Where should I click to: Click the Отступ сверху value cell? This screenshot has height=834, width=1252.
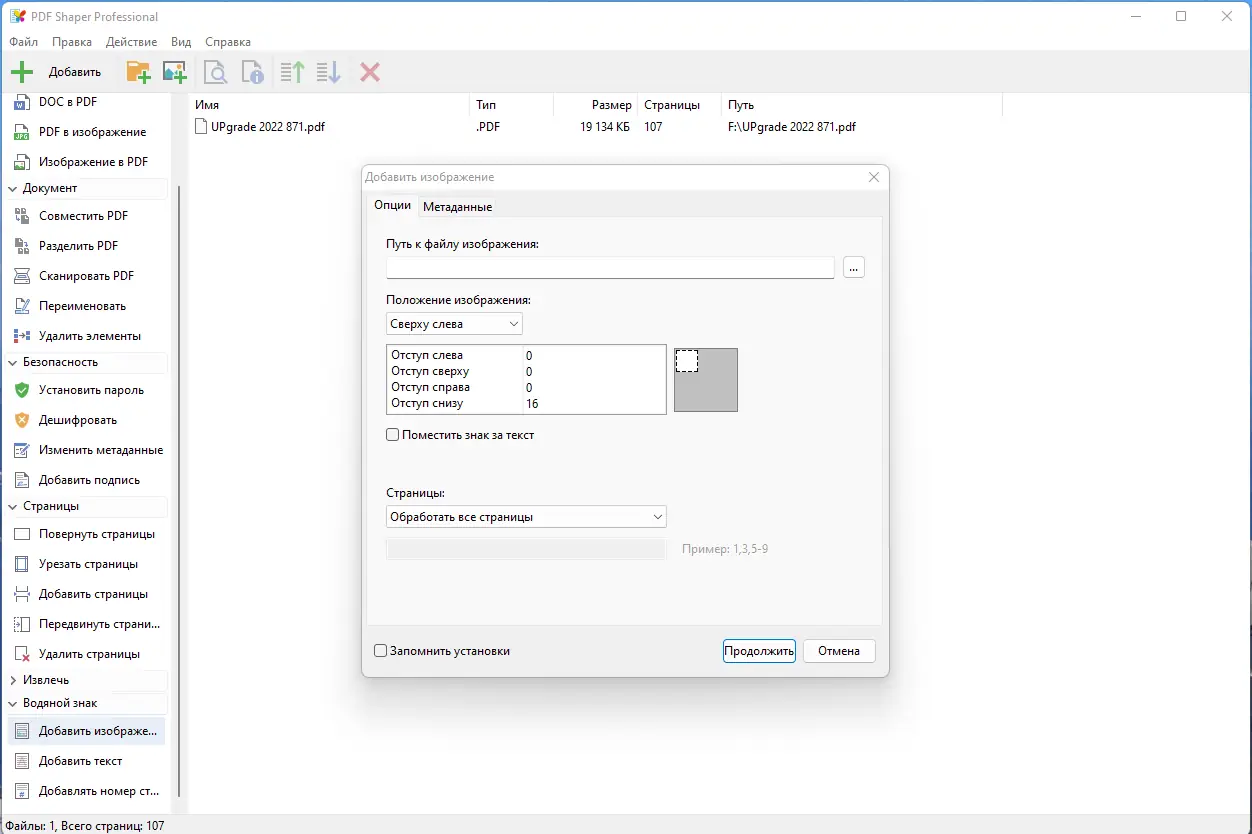pyautogui.click(x=593, y=371)
